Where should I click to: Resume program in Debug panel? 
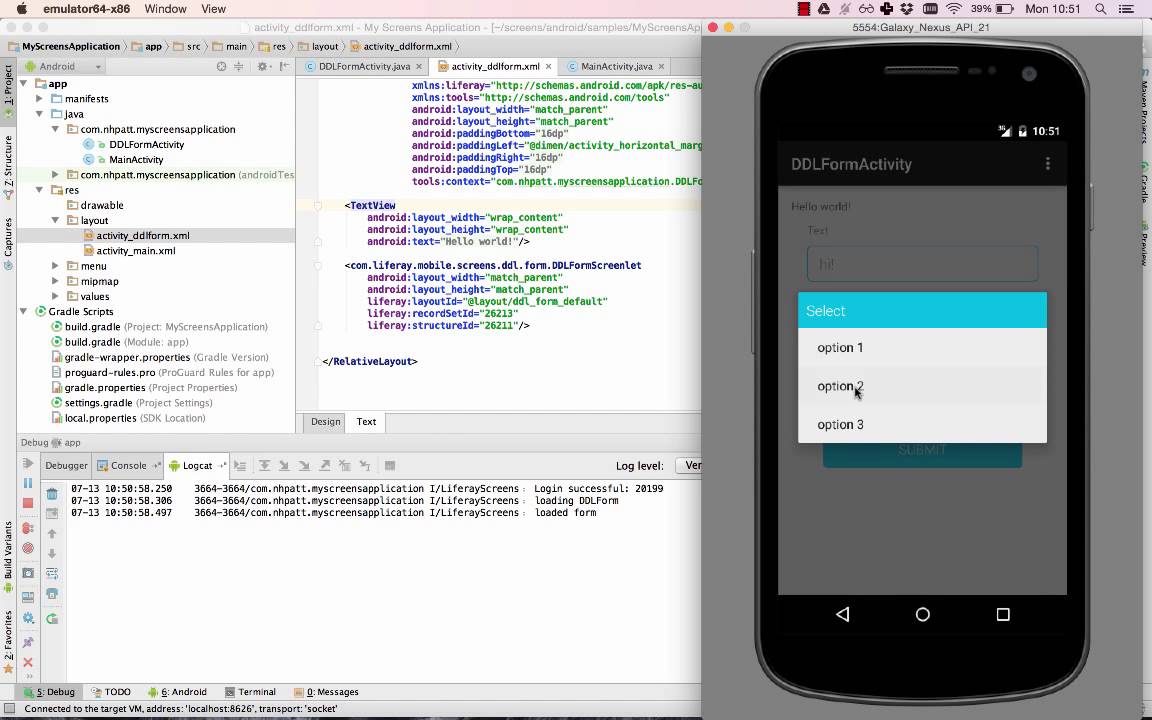click(28, 464)
